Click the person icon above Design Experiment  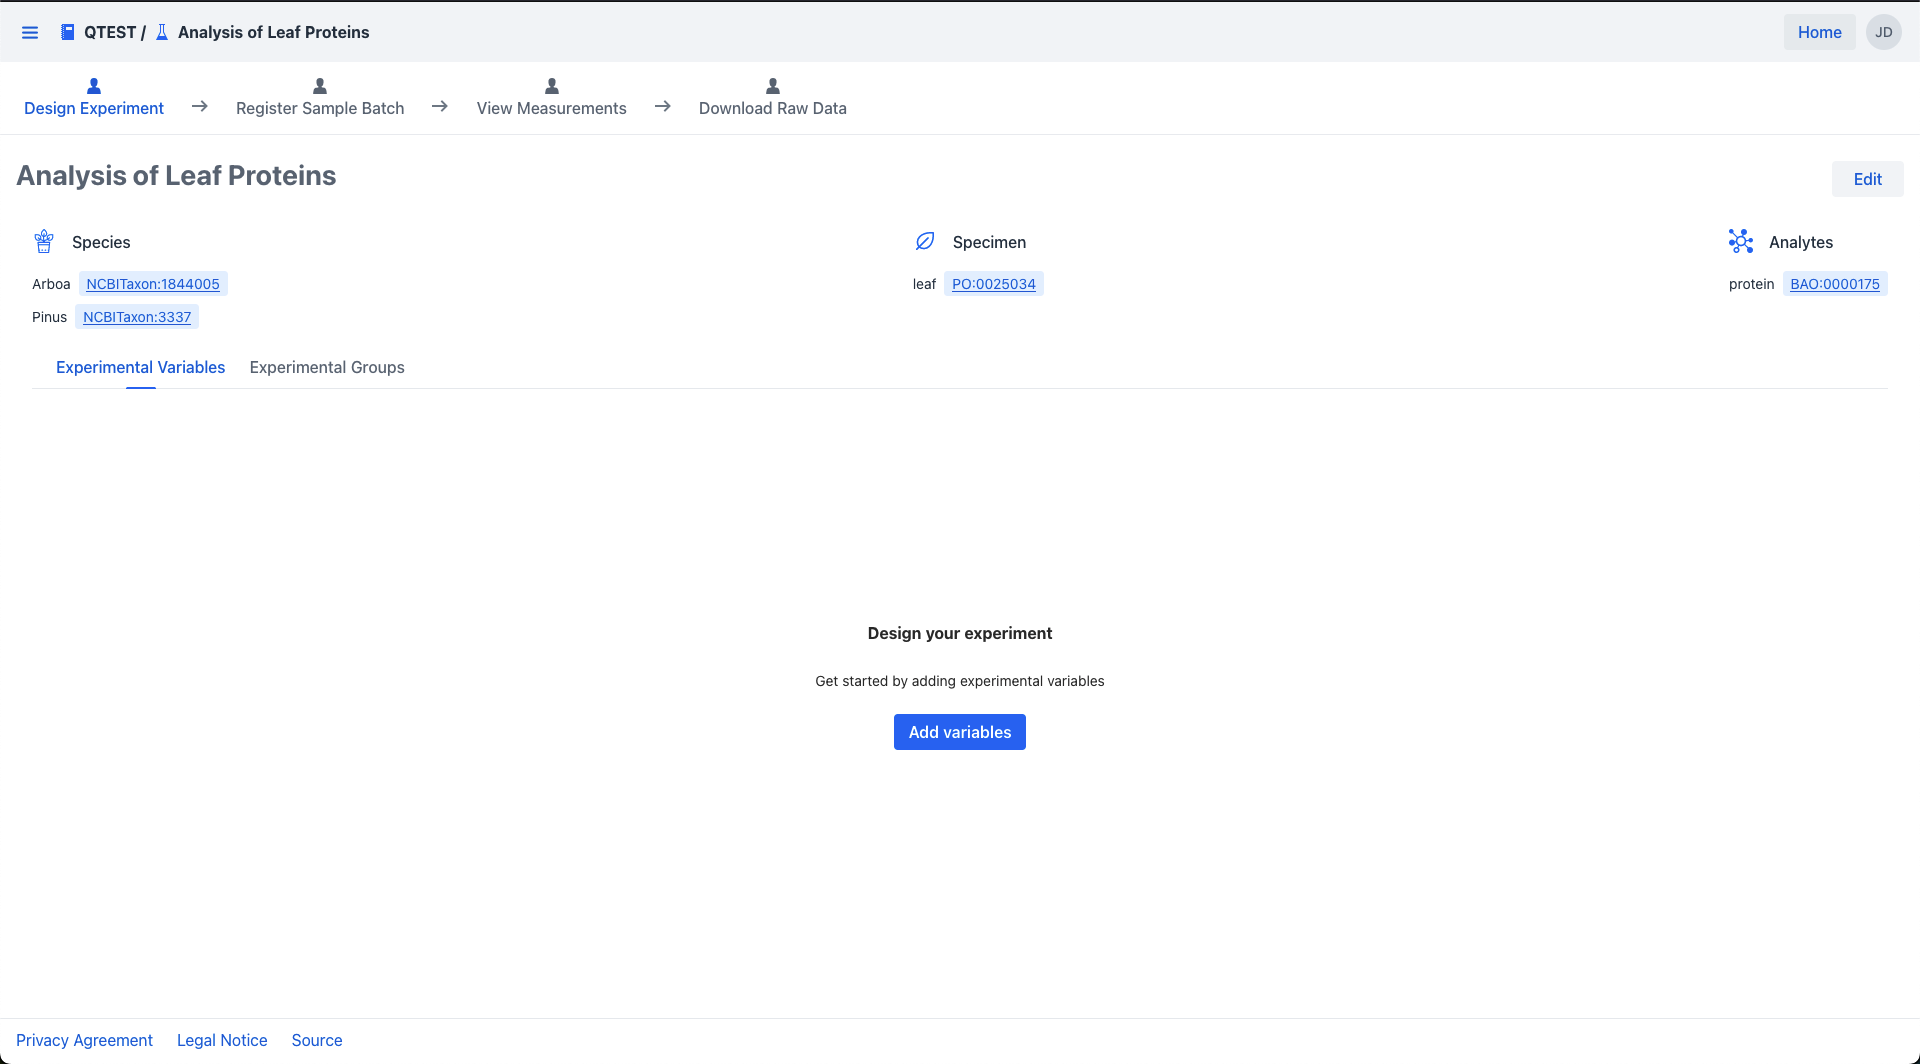(94, 86)
